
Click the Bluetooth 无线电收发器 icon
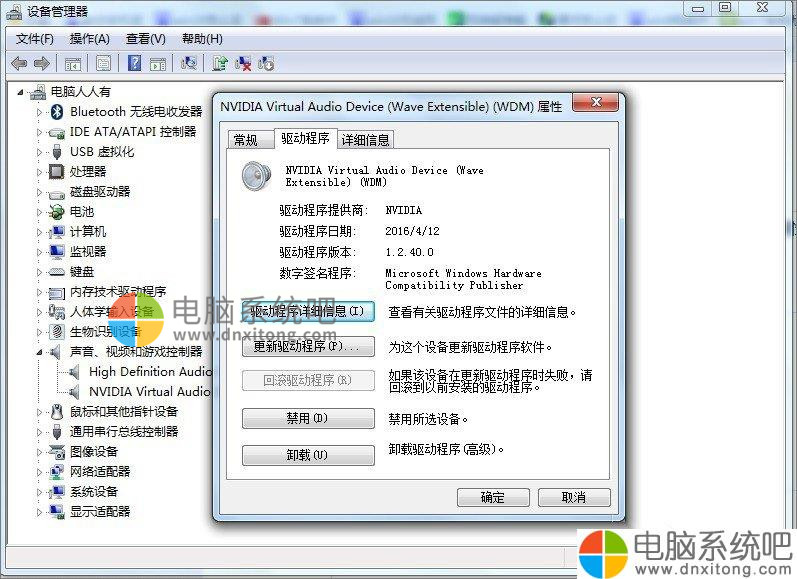(57, 111)
